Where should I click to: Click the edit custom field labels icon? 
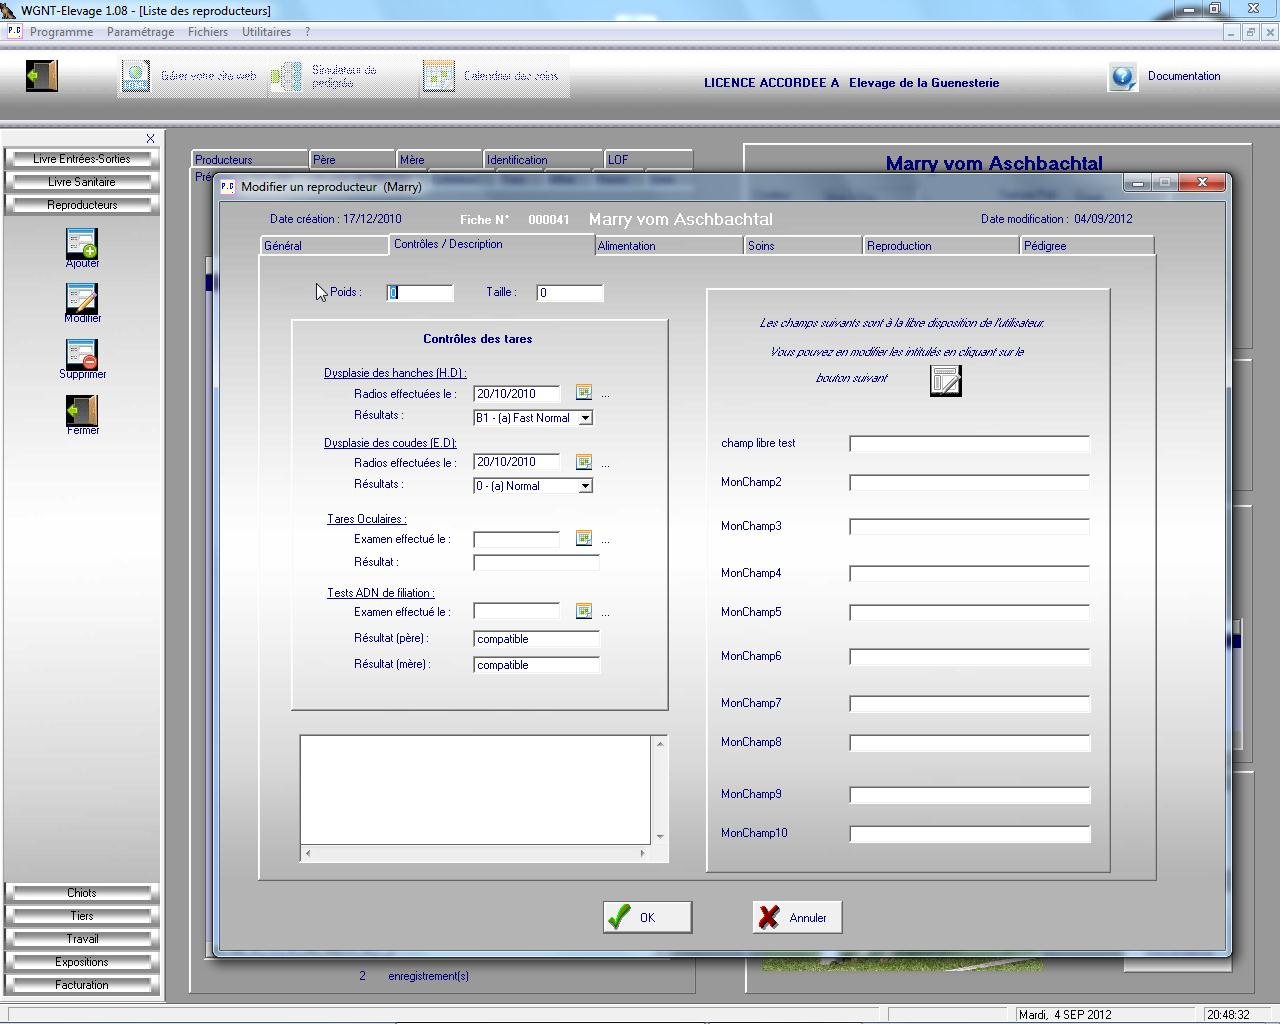click(x=945, y=381)
